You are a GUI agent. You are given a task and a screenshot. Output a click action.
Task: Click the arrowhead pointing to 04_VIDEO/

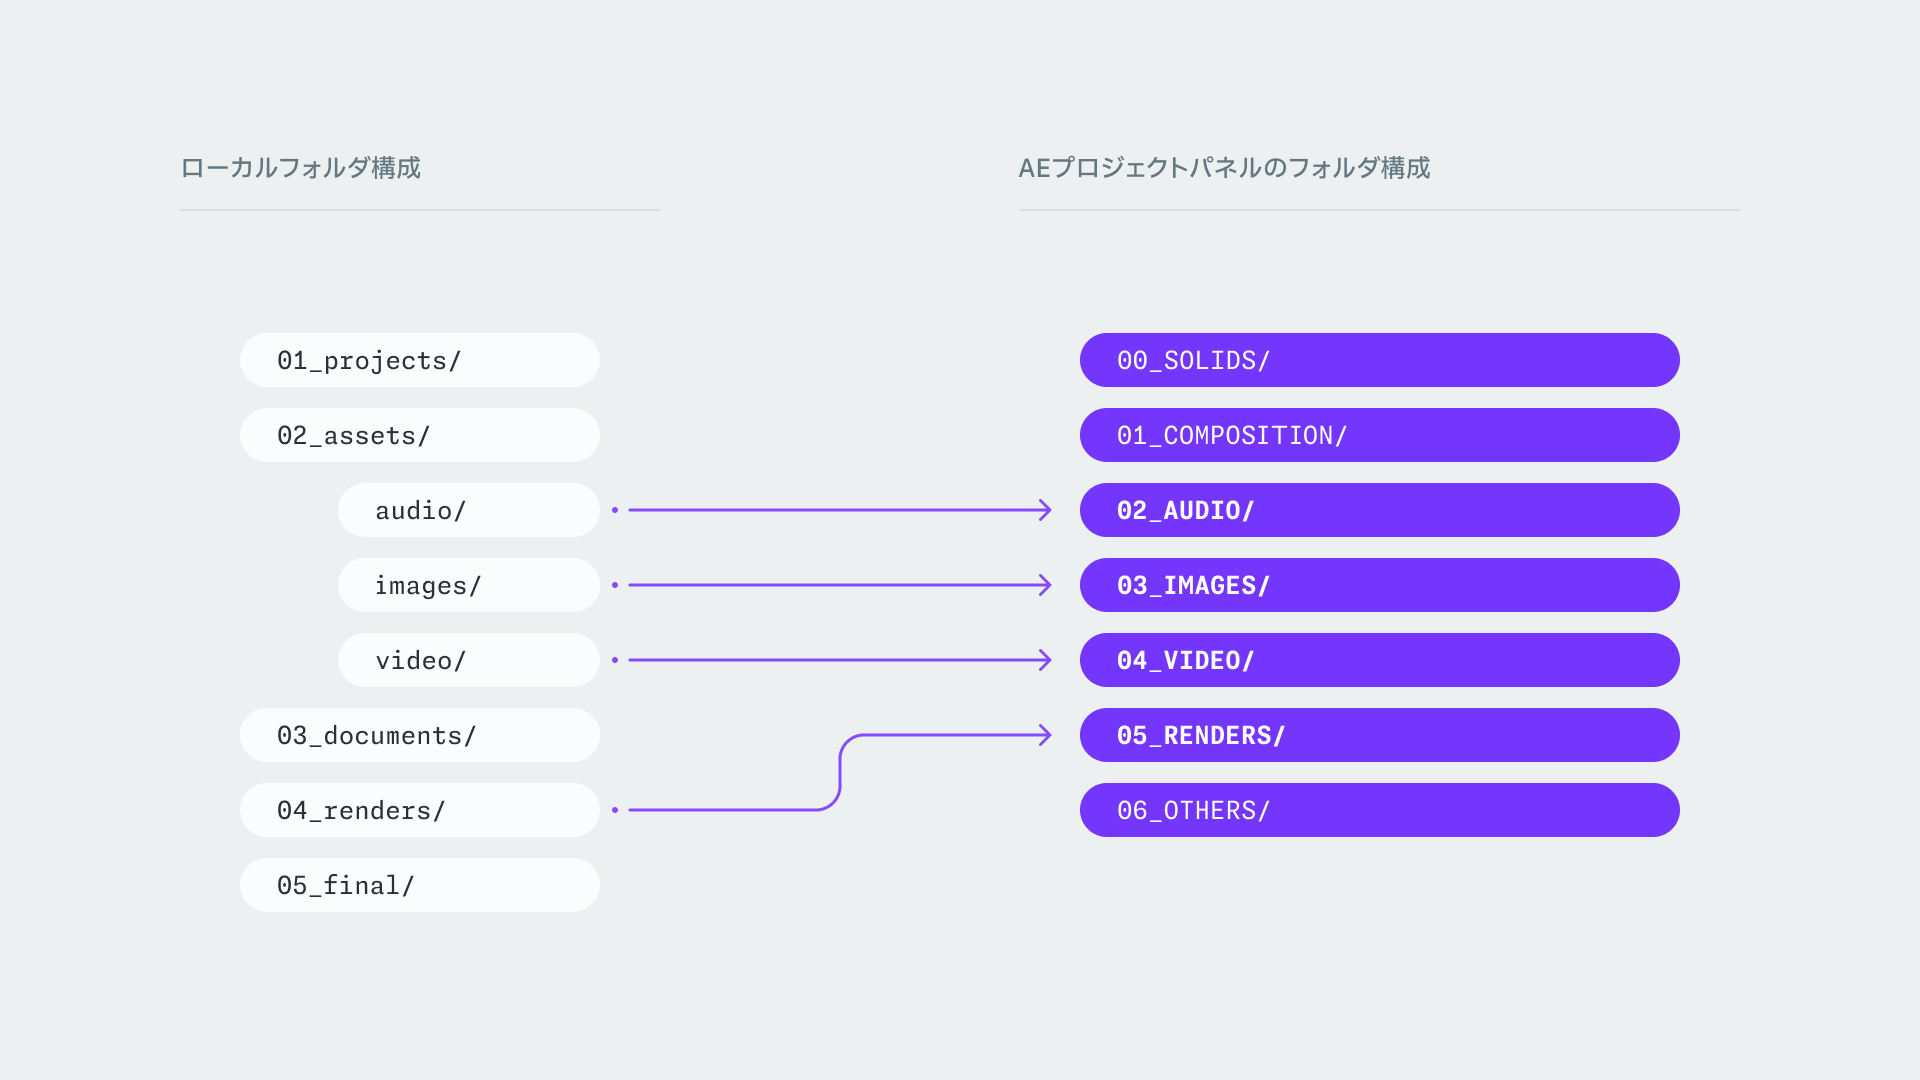tap(1045, 660)
